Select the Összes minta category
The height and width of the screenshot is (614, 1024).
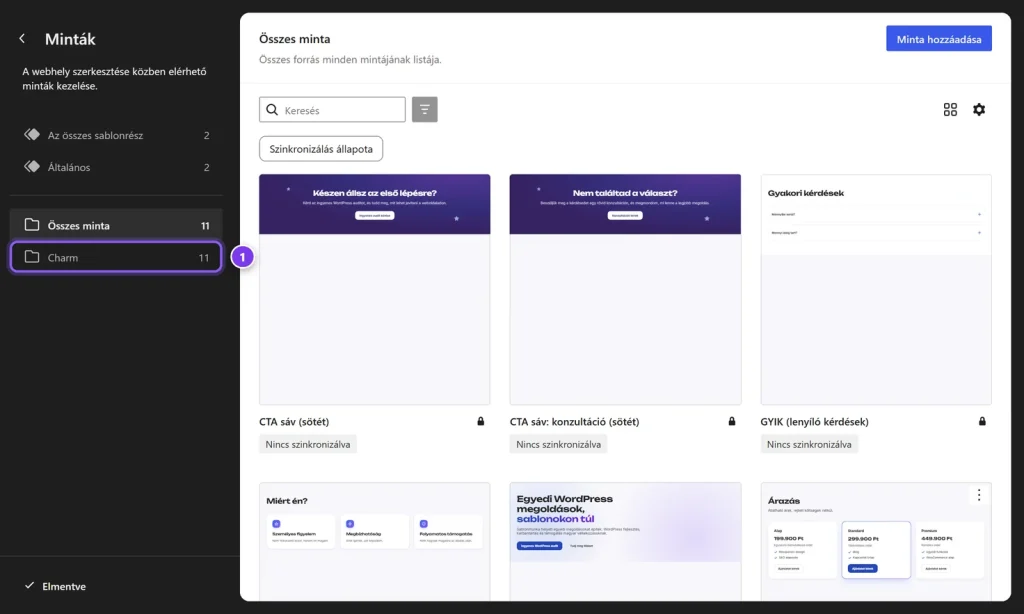(x=116, y=225)
